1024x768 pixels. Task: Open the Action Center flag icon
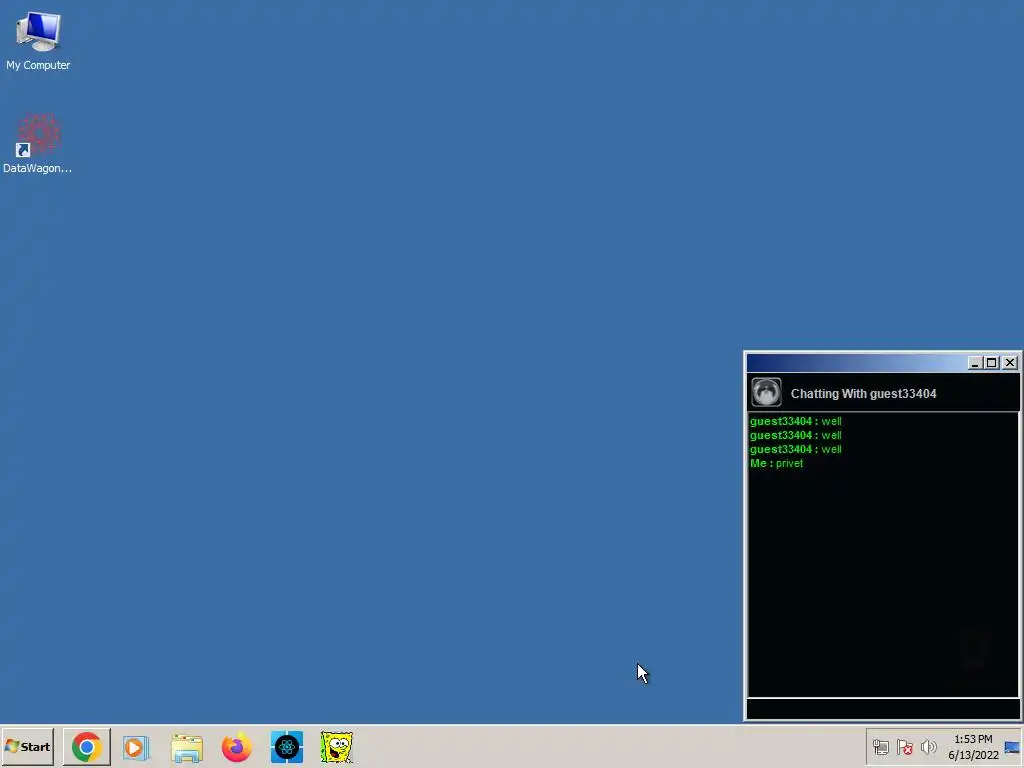[x=904, y=747]
